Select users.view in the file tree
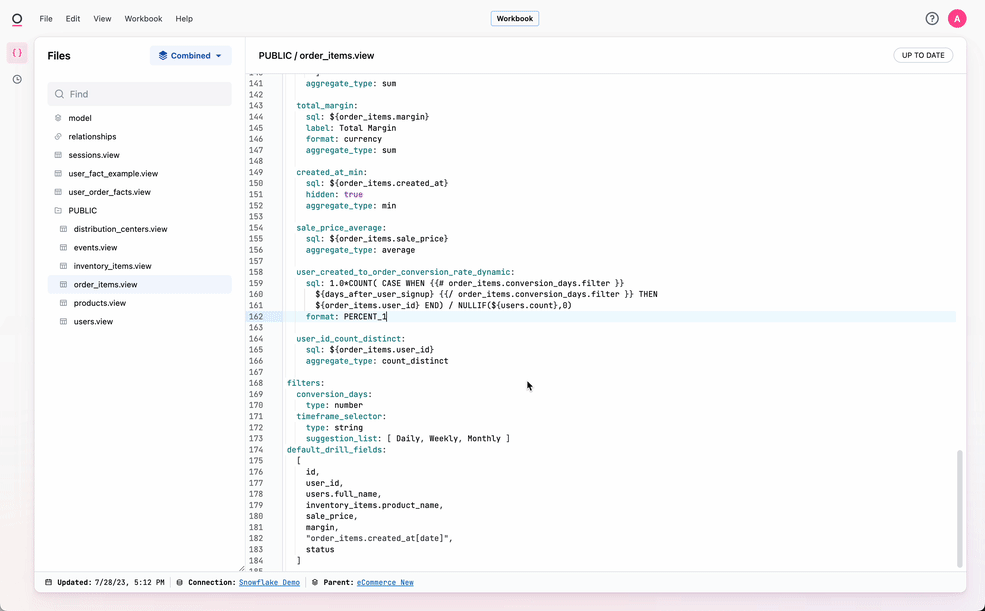 point(93,322)
